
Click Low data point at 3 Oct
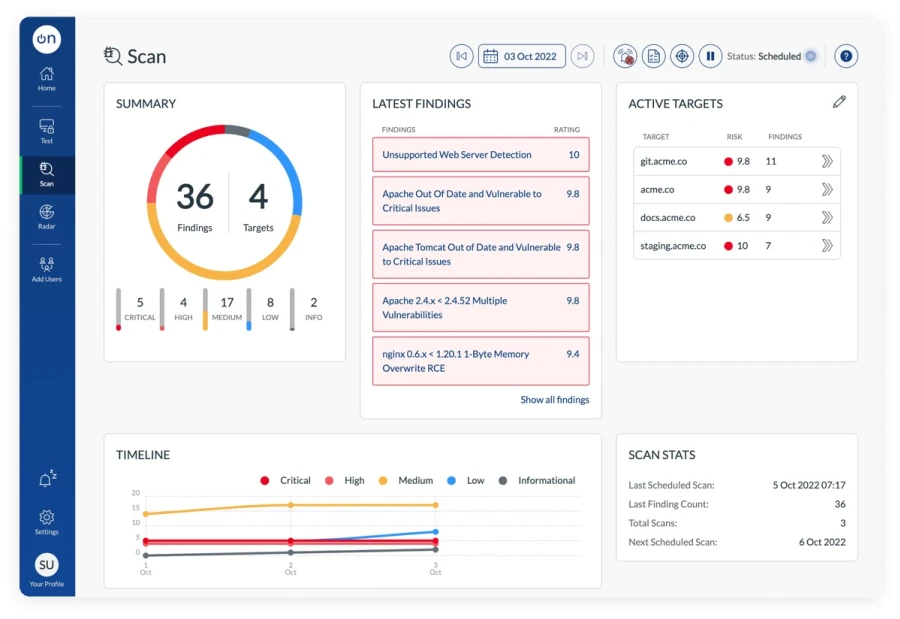click(436, 532)
